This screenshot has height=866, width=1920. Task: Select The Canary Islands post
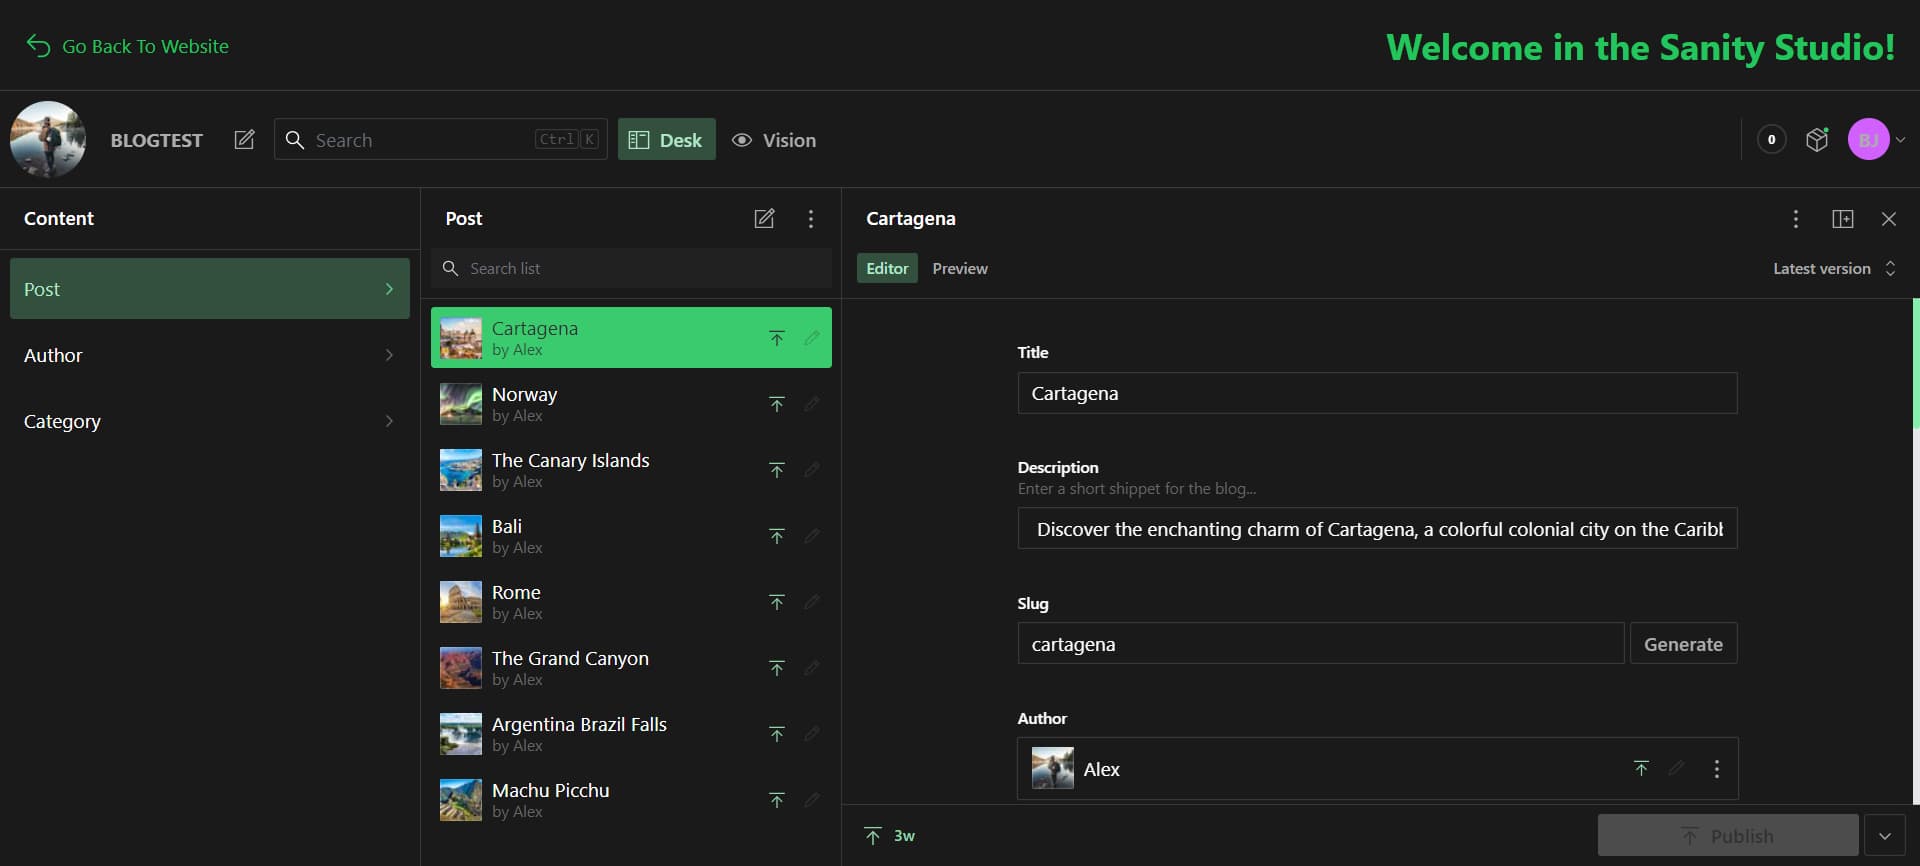click(631, 470)
